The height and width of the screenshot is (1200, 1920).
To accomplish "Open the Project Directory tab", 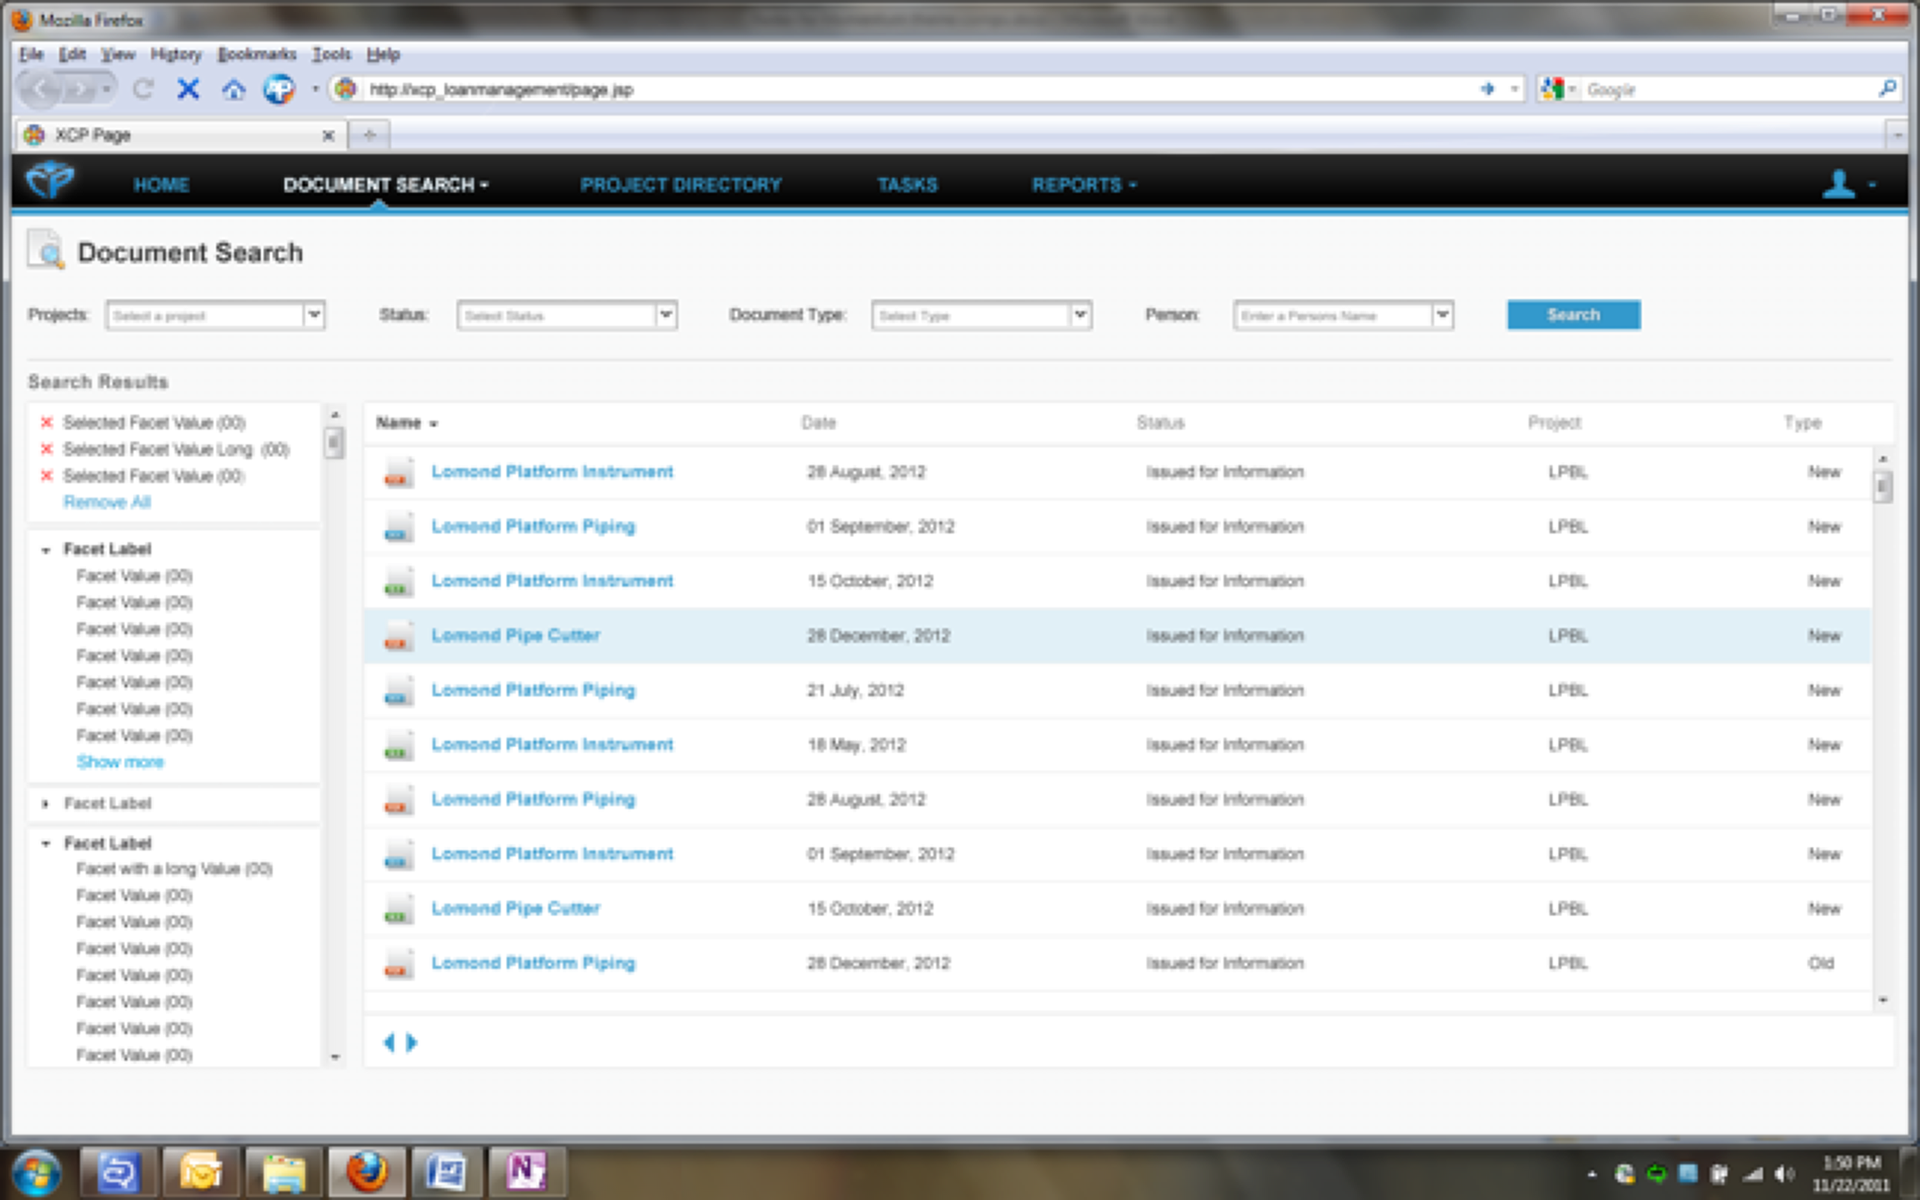I will click(681, 185).
